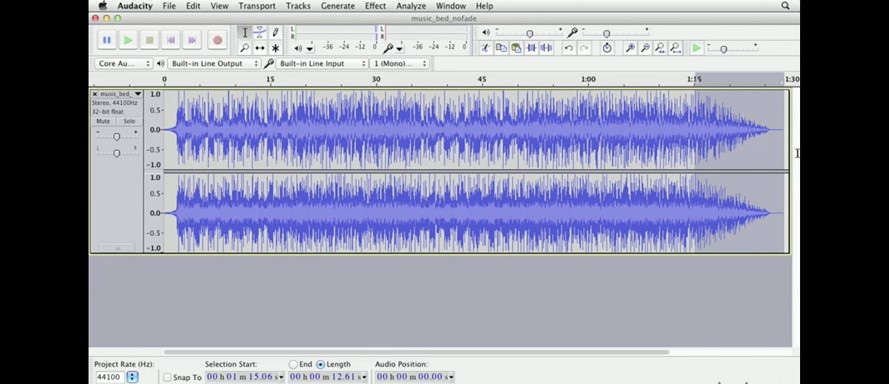Click the Spotlight search icon

pos(785,6)
